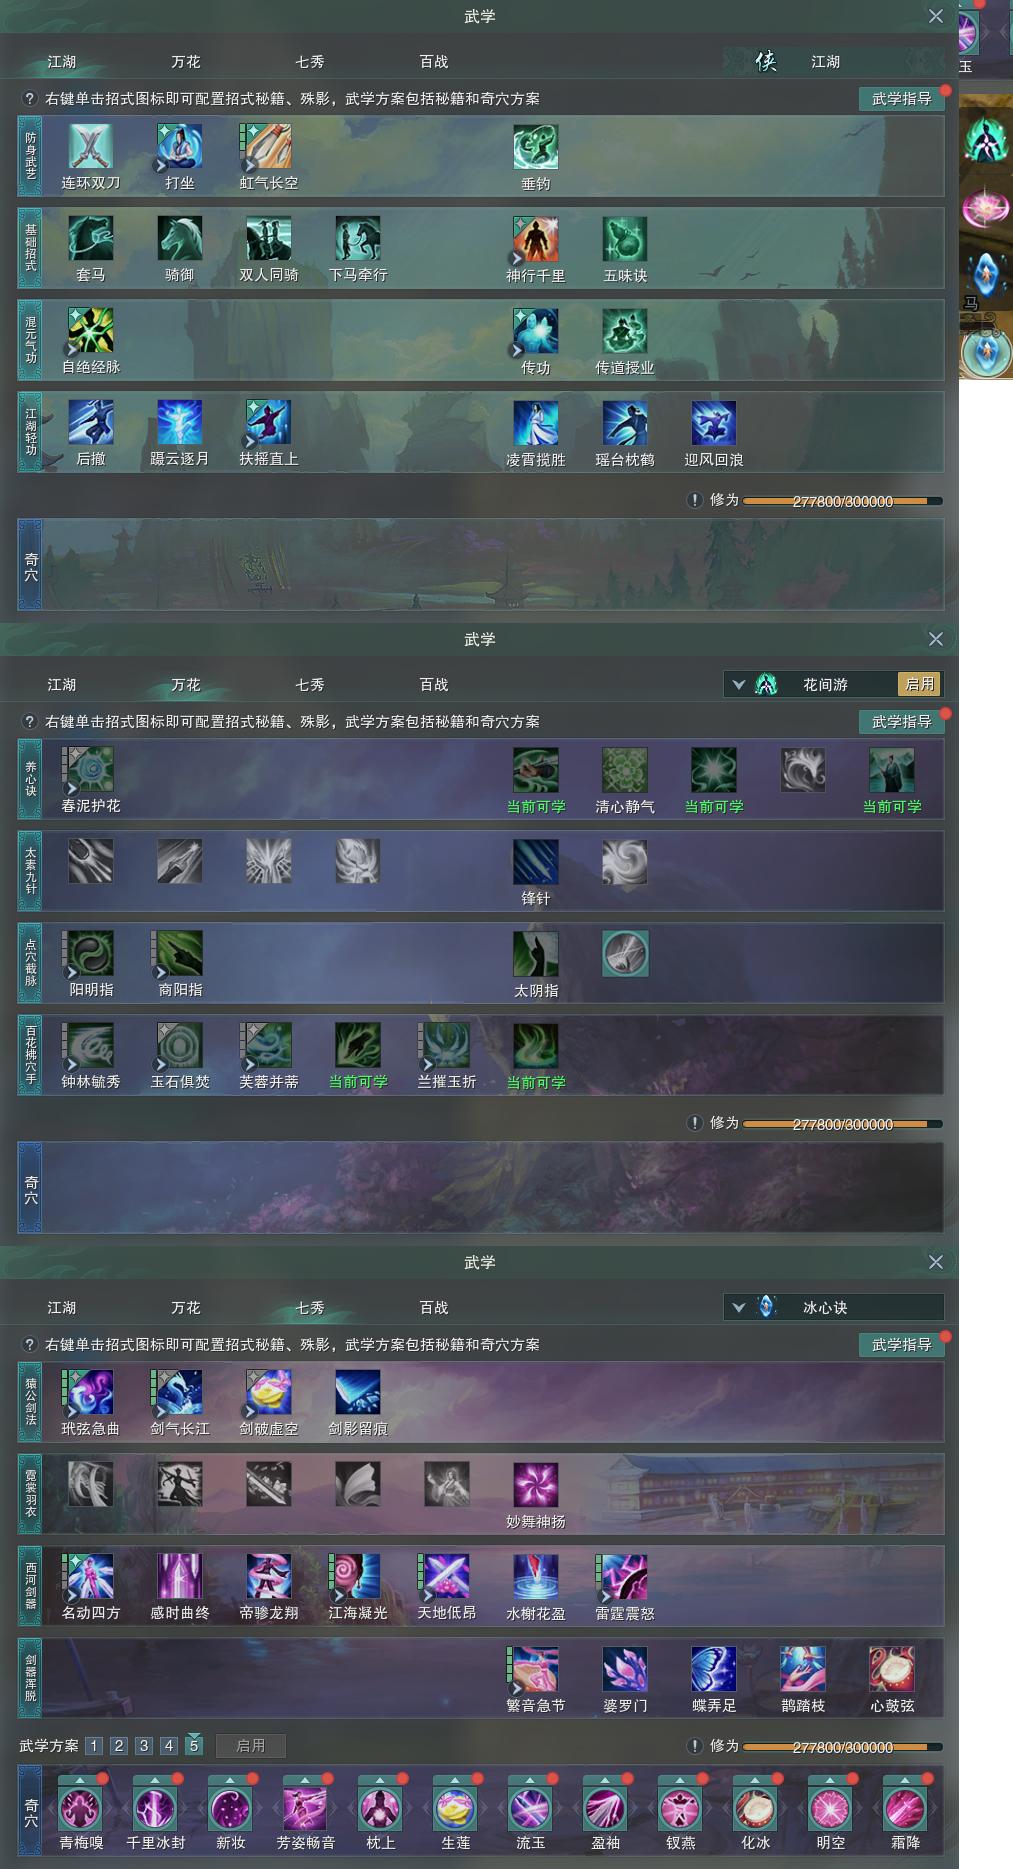Open 百战 tab in the 冰心诀 panel

click(x=434, y=1308)
